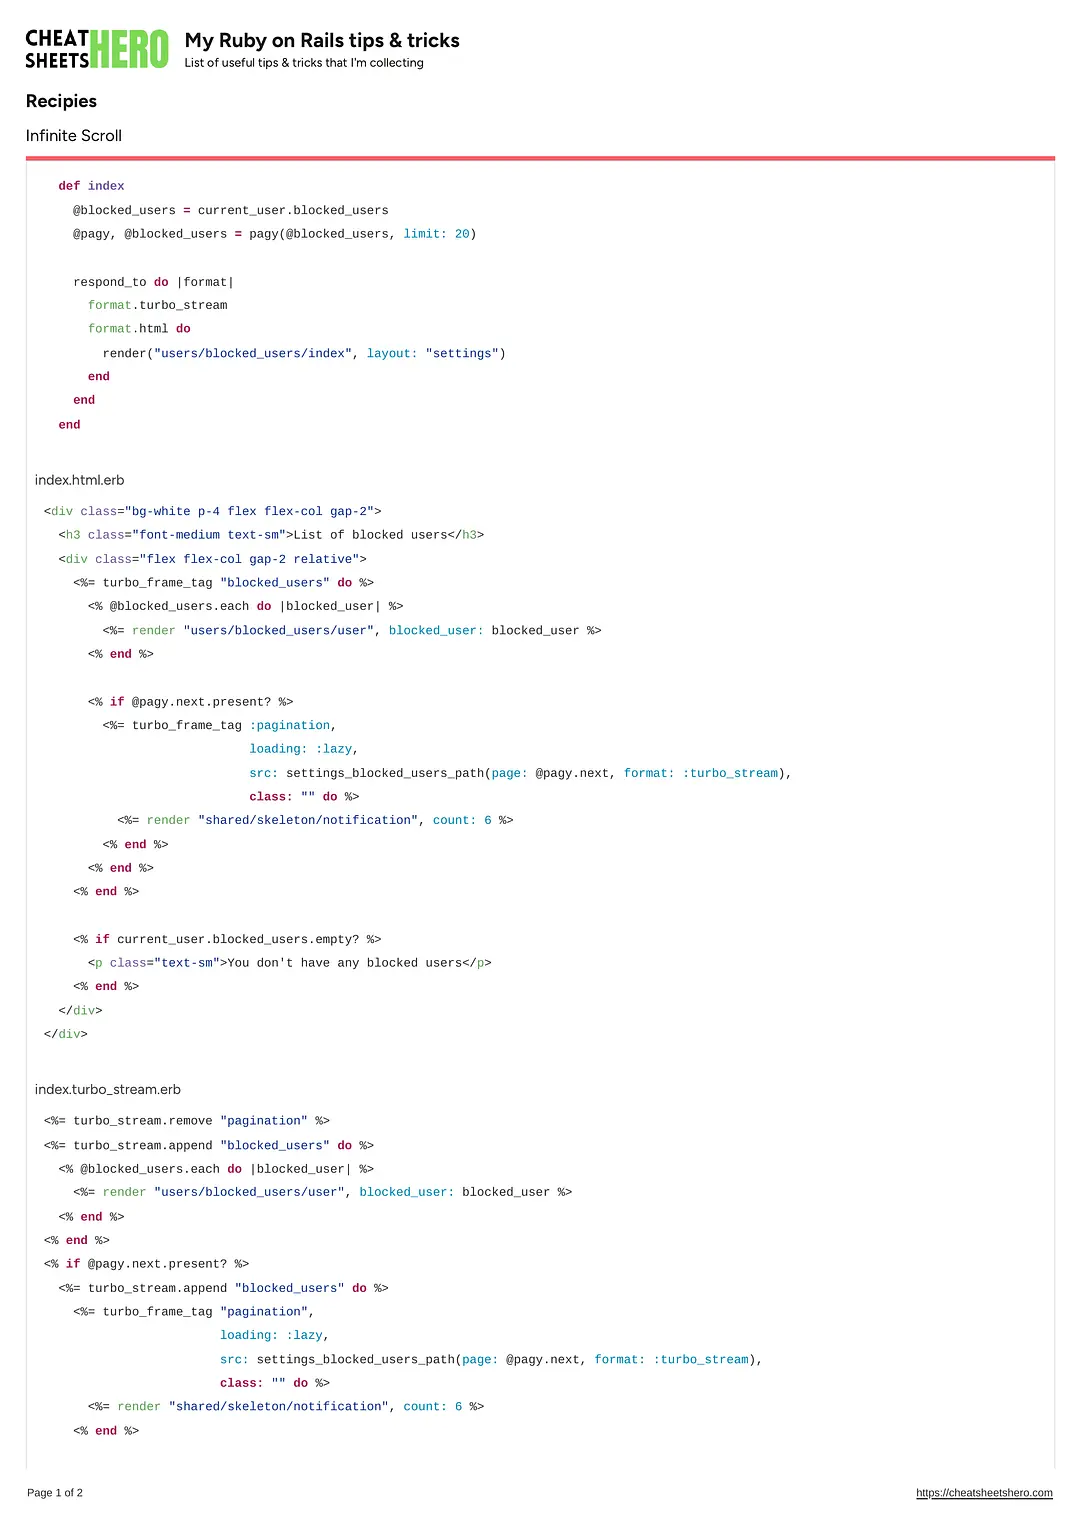1080x1526 pixels.
Task: Open the https://cheatsheetshero.com footer link
Action: click(x=984, y=1493)
